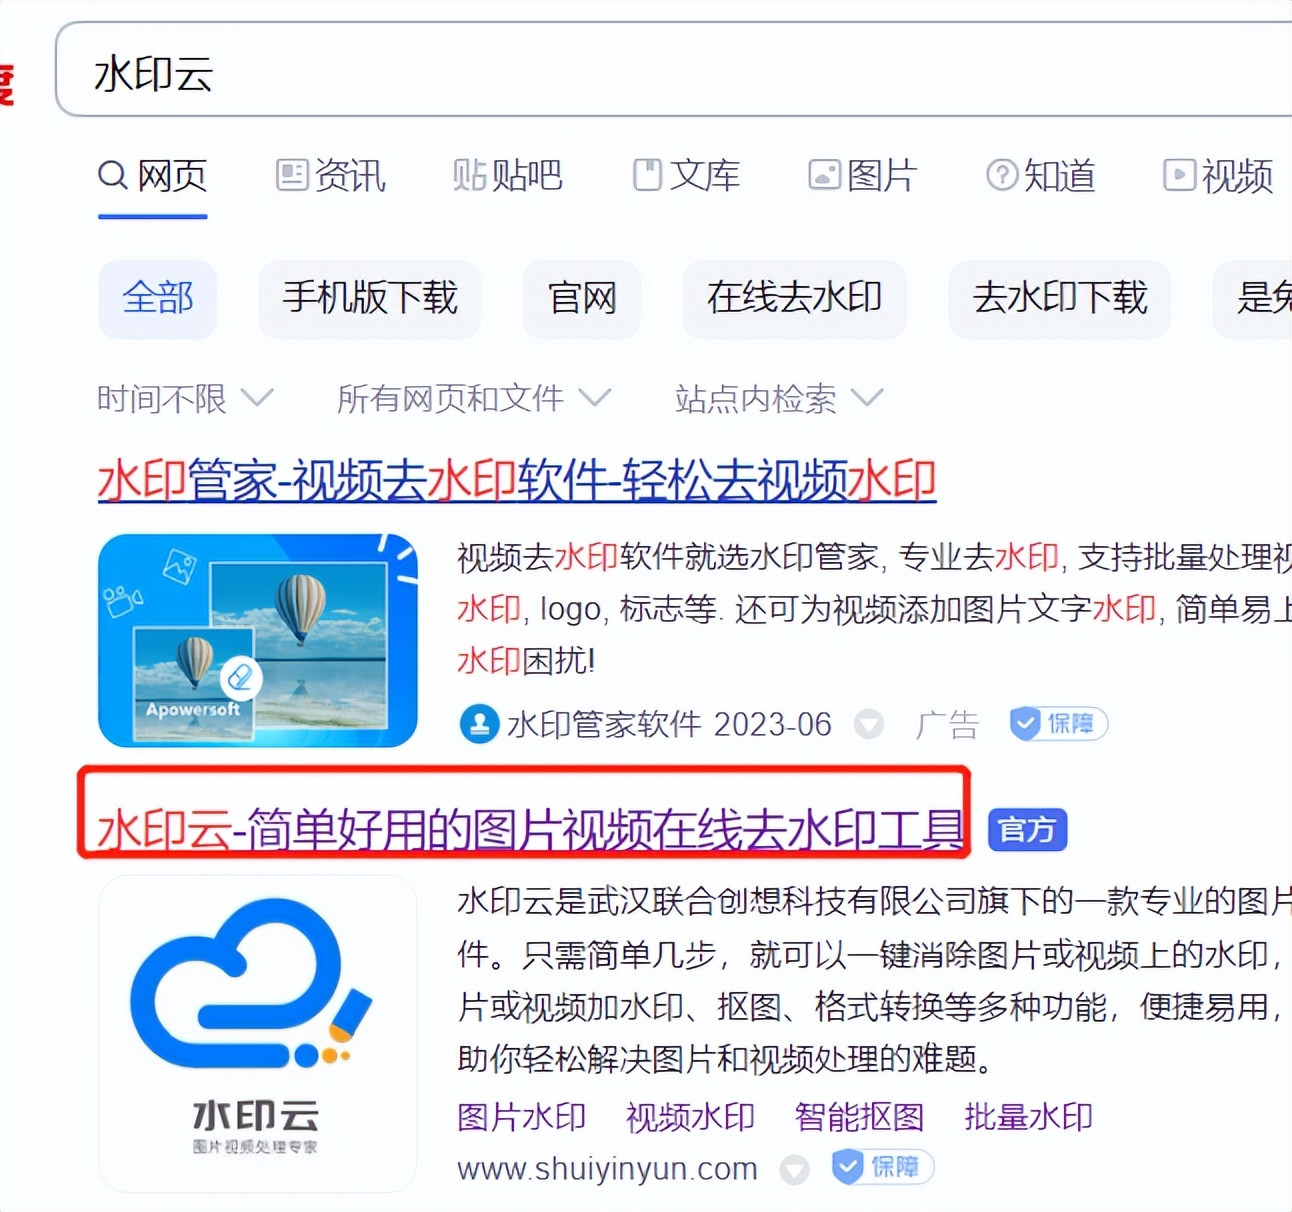Click the 图片 picture icon

pos(823,174)
